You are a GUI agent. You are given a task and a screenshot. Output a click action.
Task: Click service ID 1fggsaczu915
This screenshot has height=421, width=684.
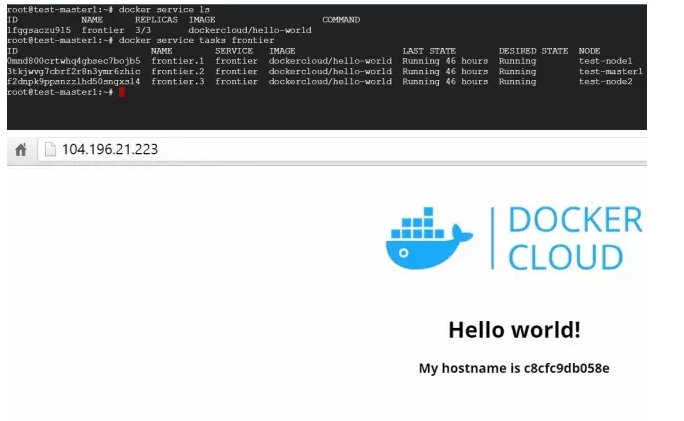click(x=39, y=30)
